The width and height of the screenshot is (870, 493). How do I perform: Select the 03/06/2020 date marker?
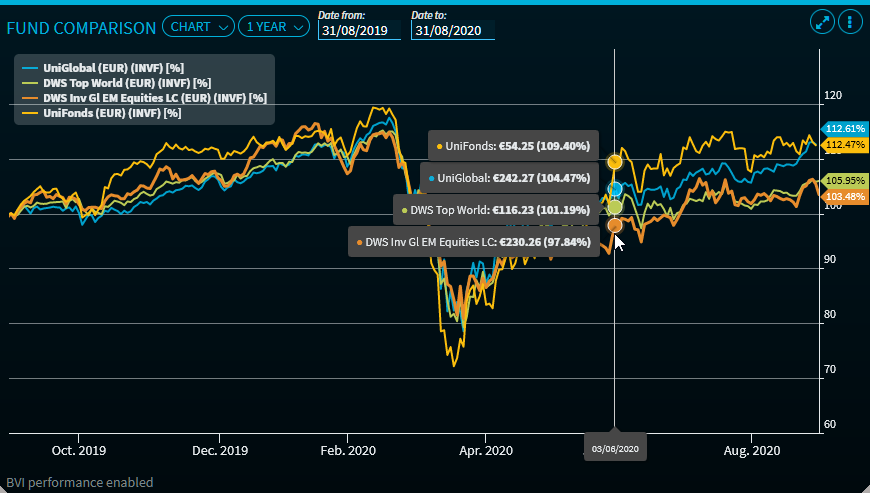615,448
